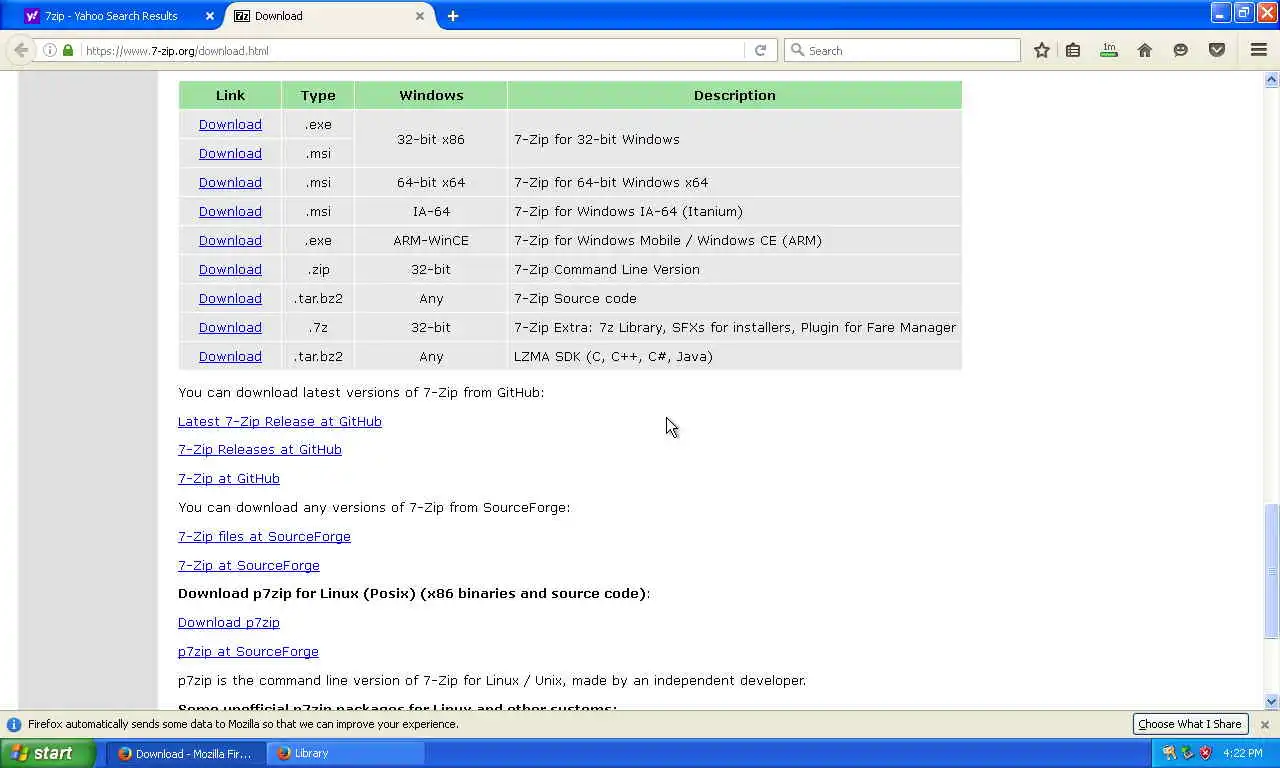Download the 7-Zip Command Line .zip
This screenshot has width=1280, height=768.
(230, 269)
